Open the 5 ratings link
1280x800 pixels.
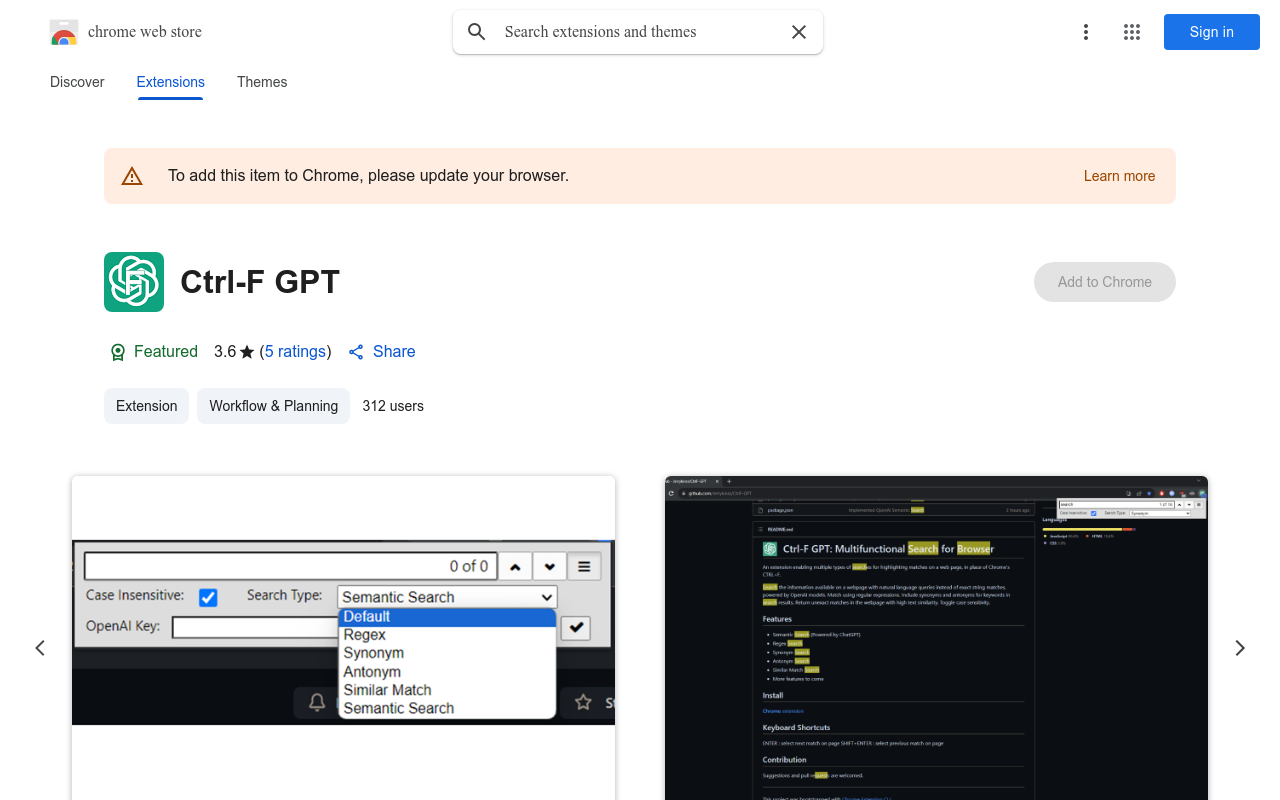(295, 352)
